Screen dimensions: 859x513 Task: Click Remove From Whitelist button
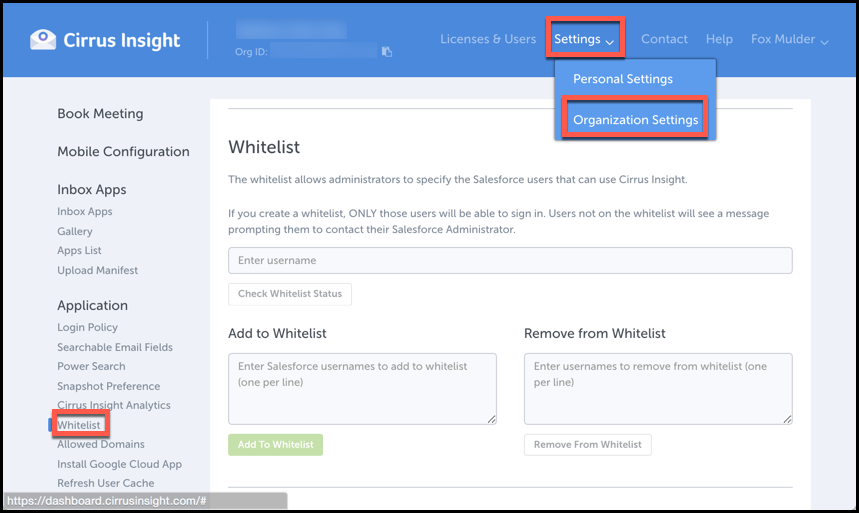point(588,444)
